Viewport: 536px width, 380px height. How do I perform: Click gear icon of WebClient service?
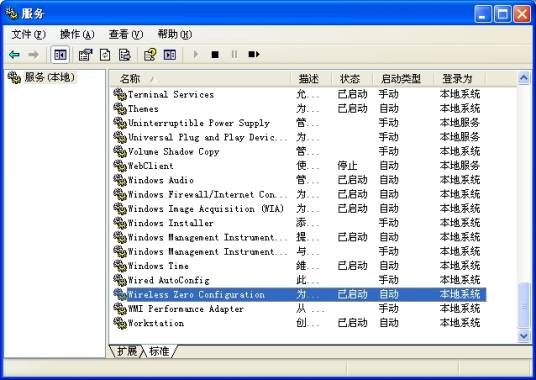coord(120,166)
